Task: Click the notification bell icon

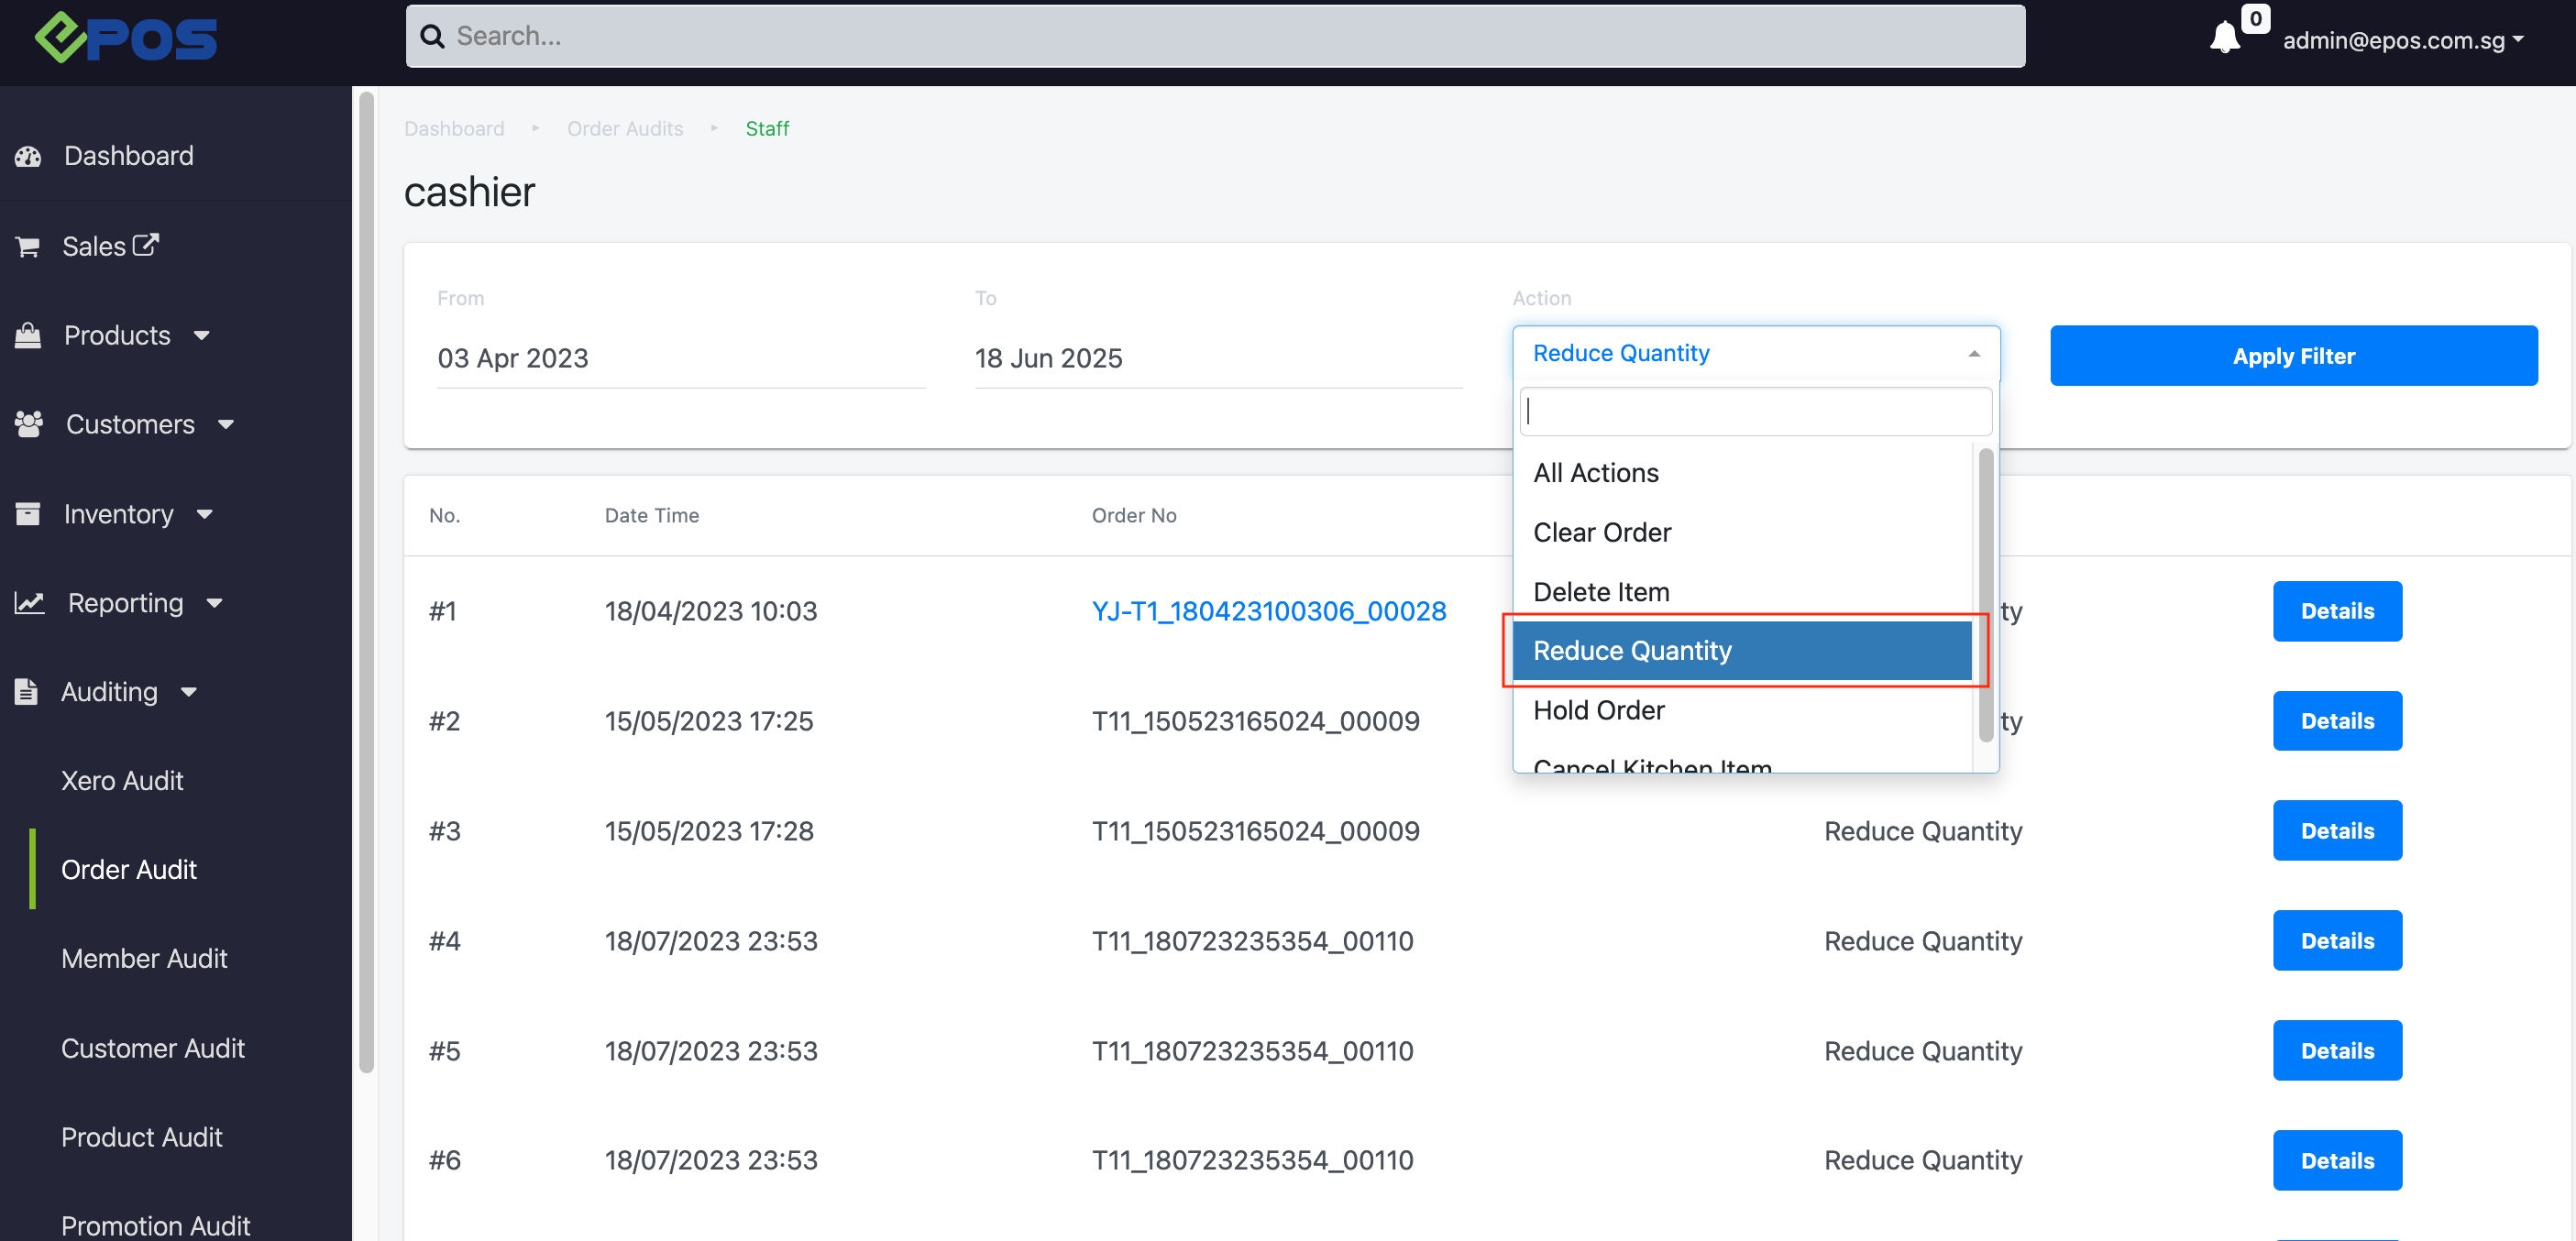Action: click(x=2224, y=38)
